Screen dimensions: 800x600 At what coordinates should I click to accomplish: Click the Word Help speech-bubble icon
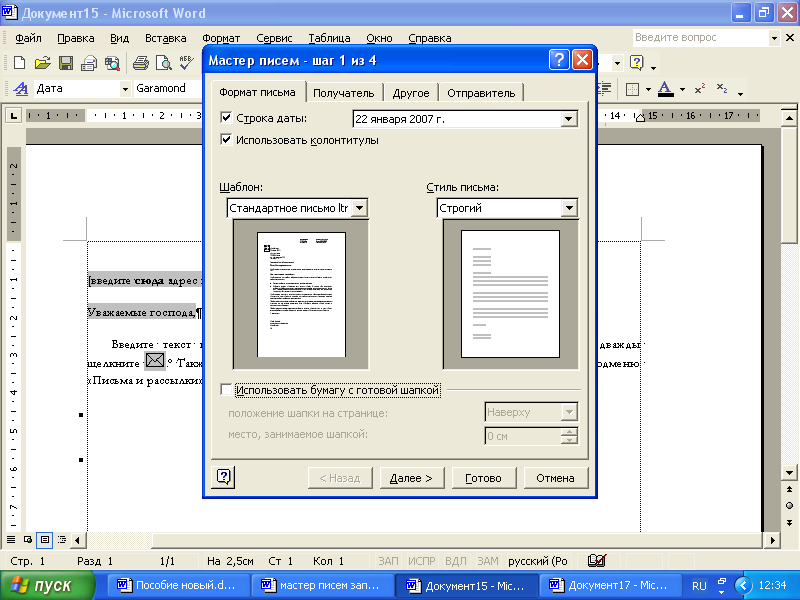pos(637,63)
